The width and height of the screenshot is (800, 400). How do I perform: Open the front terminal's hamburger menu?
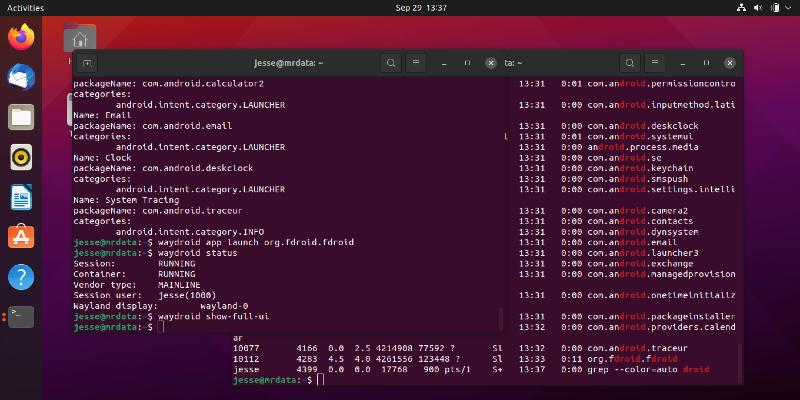417,63
